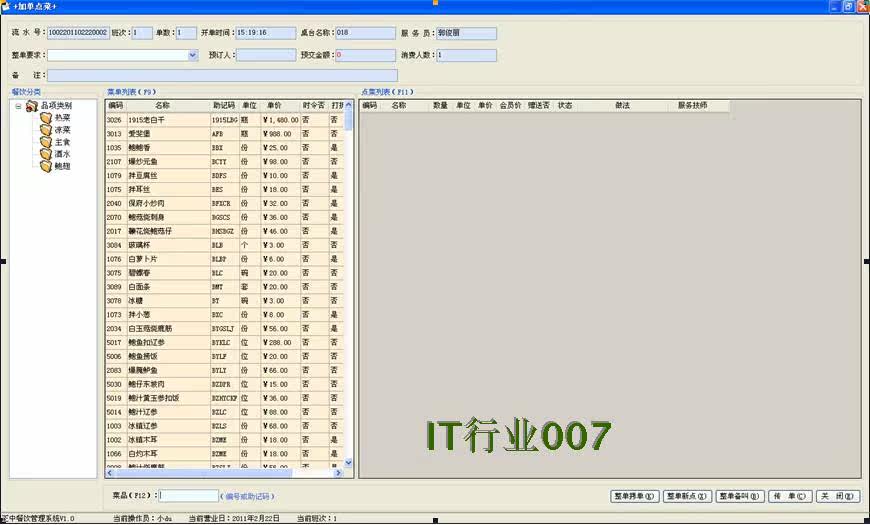Click the 备注 remarks field
The height and width of the screenshot is (525, 870).
222,75
